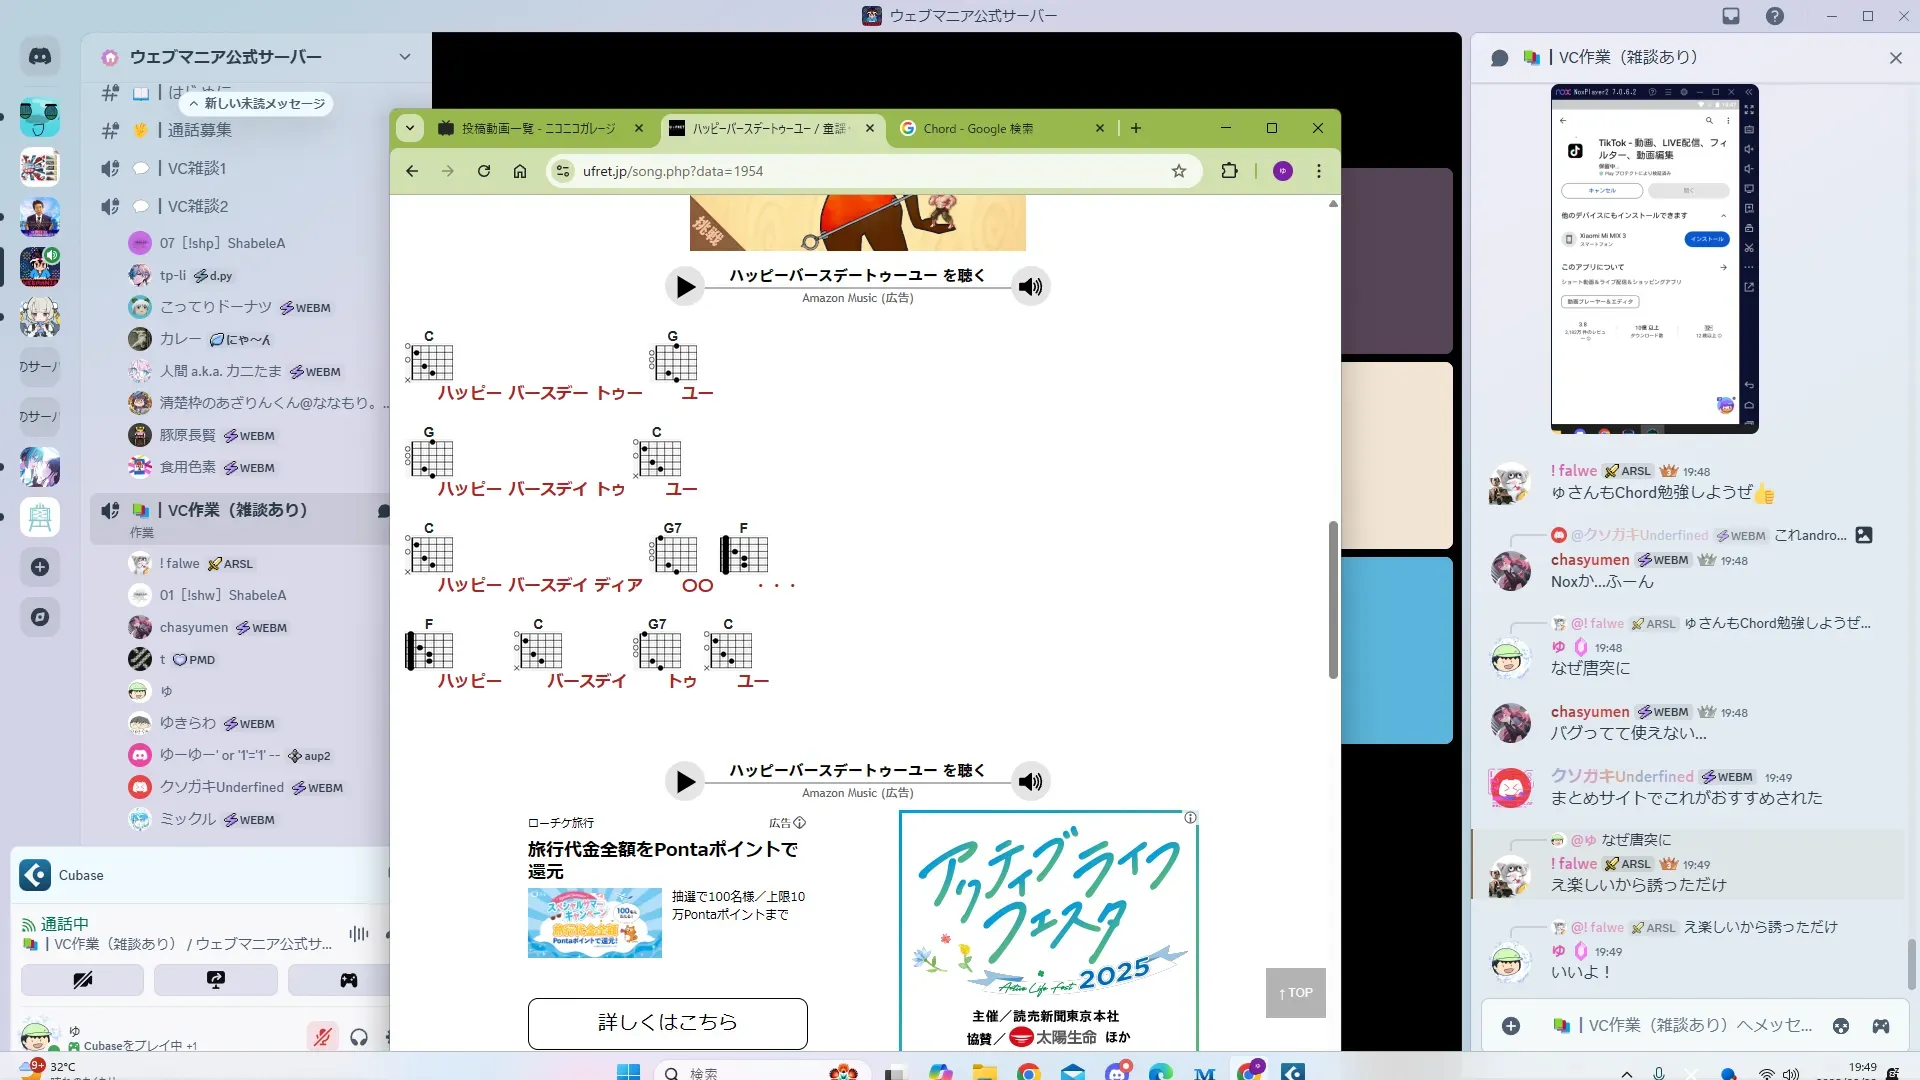
Task: Bookmark this page with the star icon
Action: [1179, 171]
